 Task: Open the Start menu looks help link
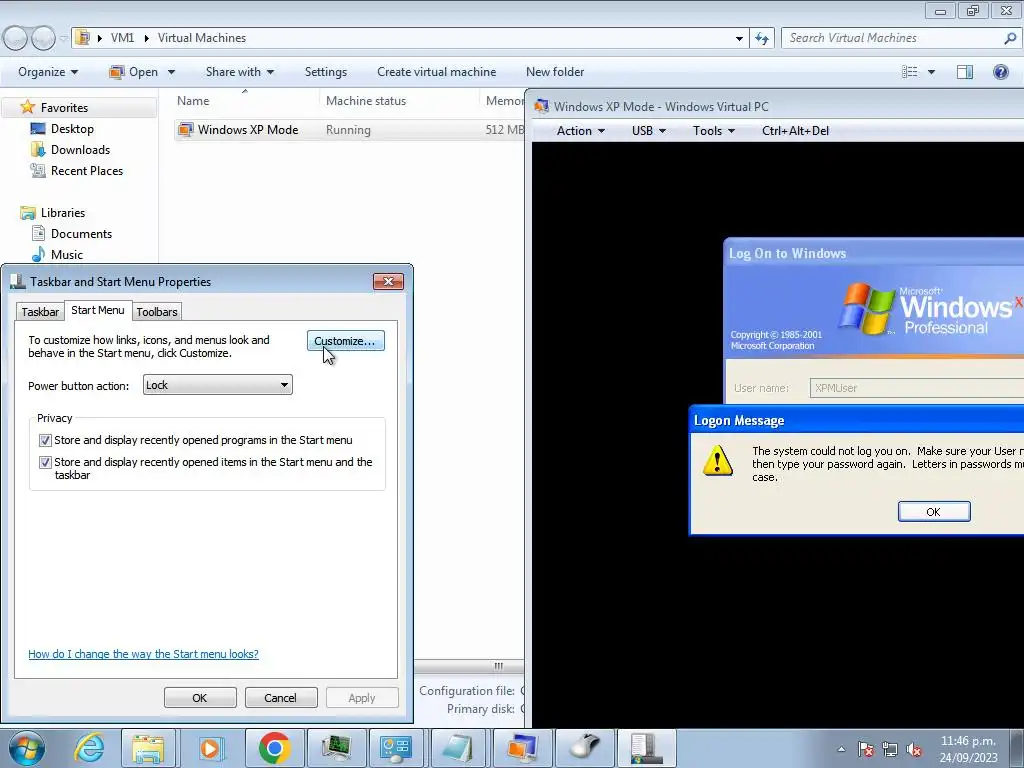click(143, 654)
